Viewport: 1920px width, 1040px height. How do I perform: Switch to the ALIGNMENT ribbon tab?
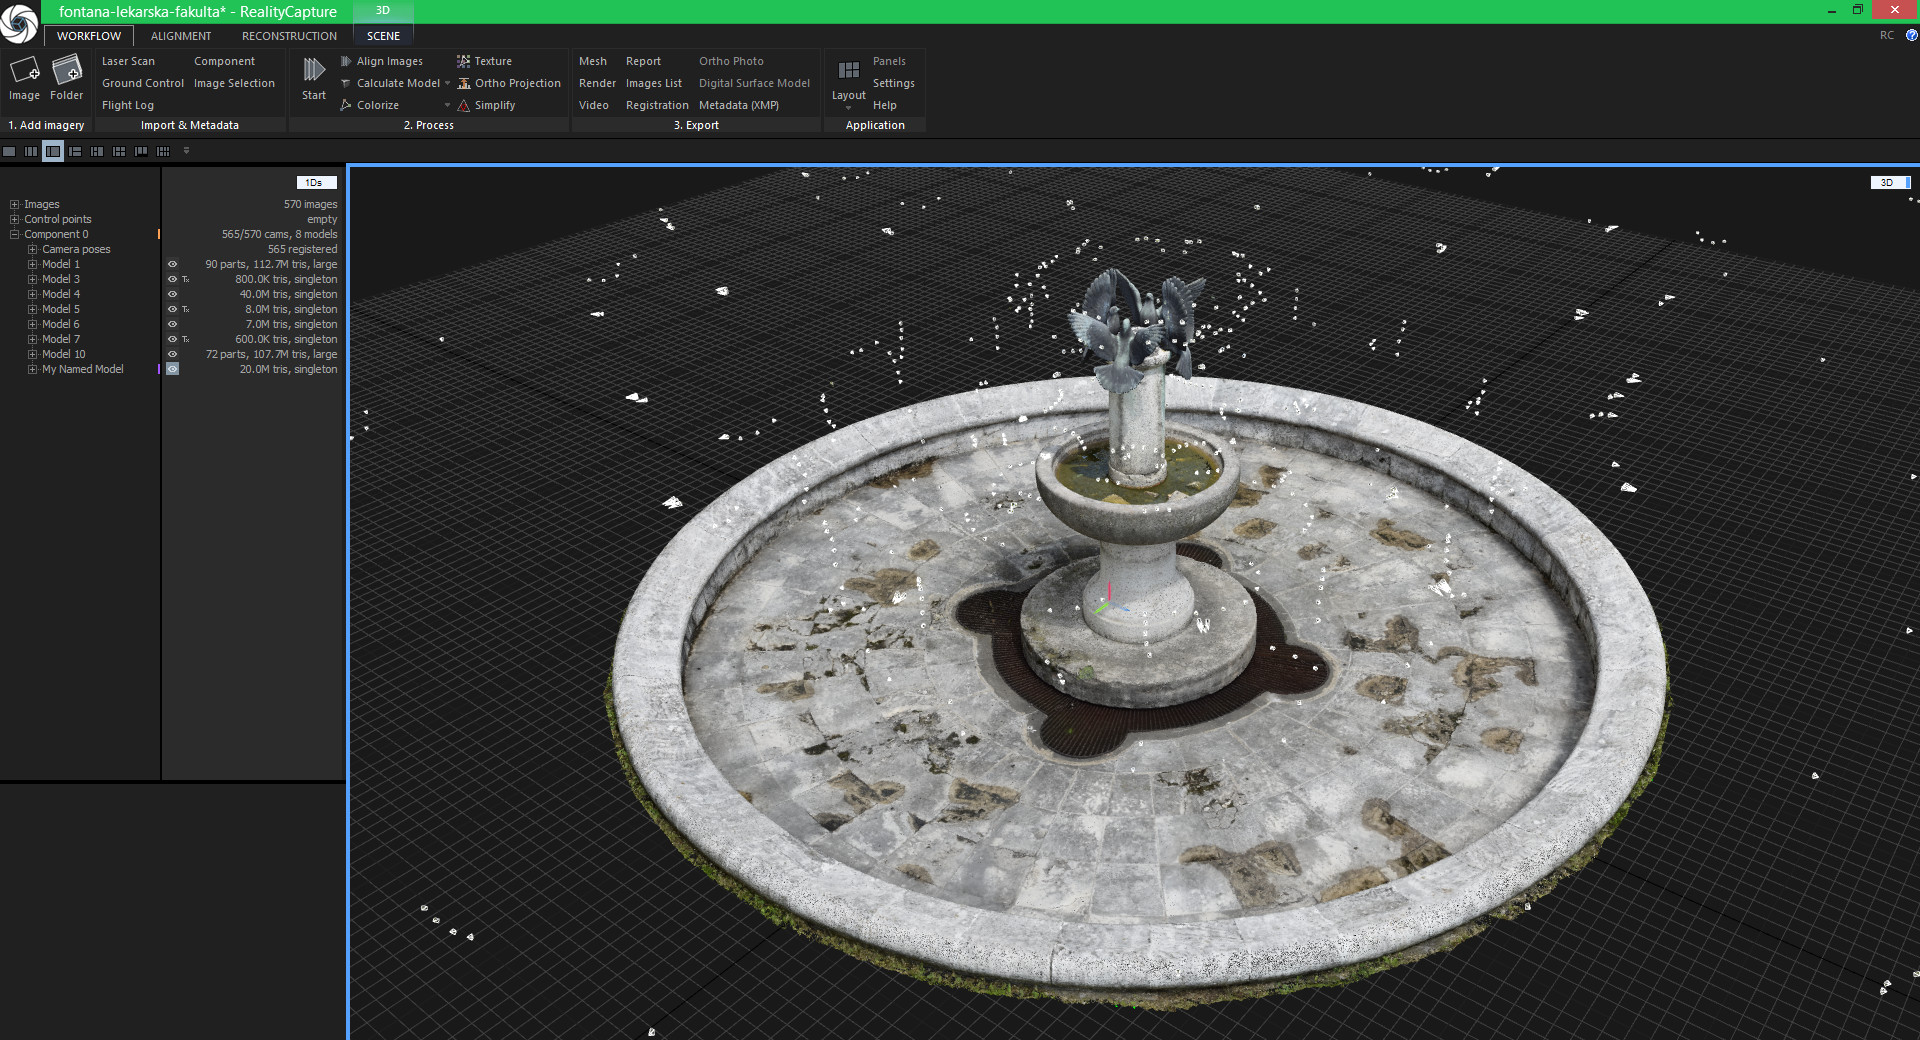click(181, 36)
